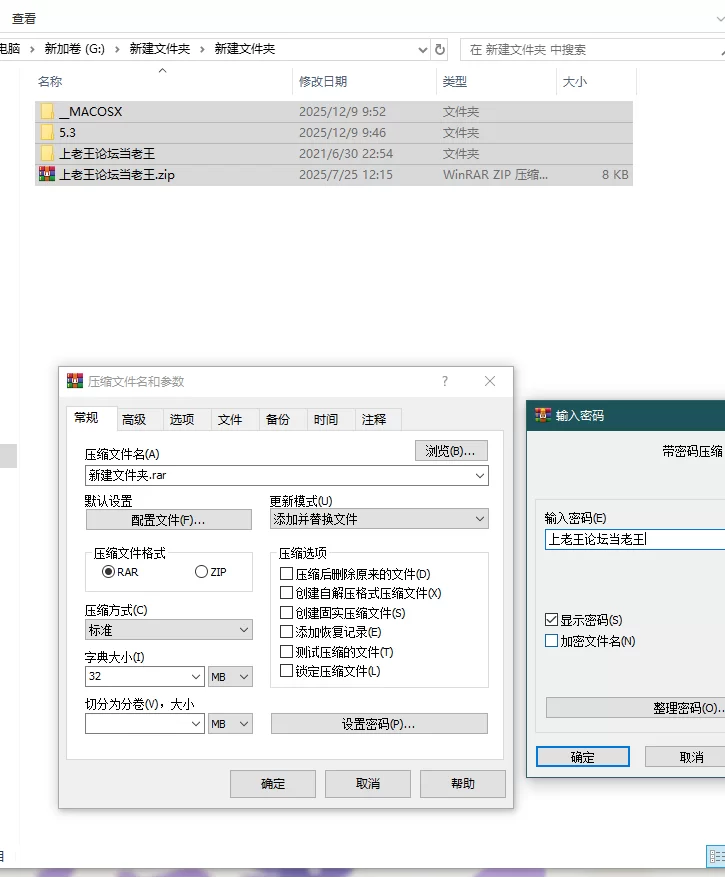The height and width of the screenshot is (878, 725).
Task: Click the 新加卷 (G:) breadcrumb
Action: click(74, 49)
